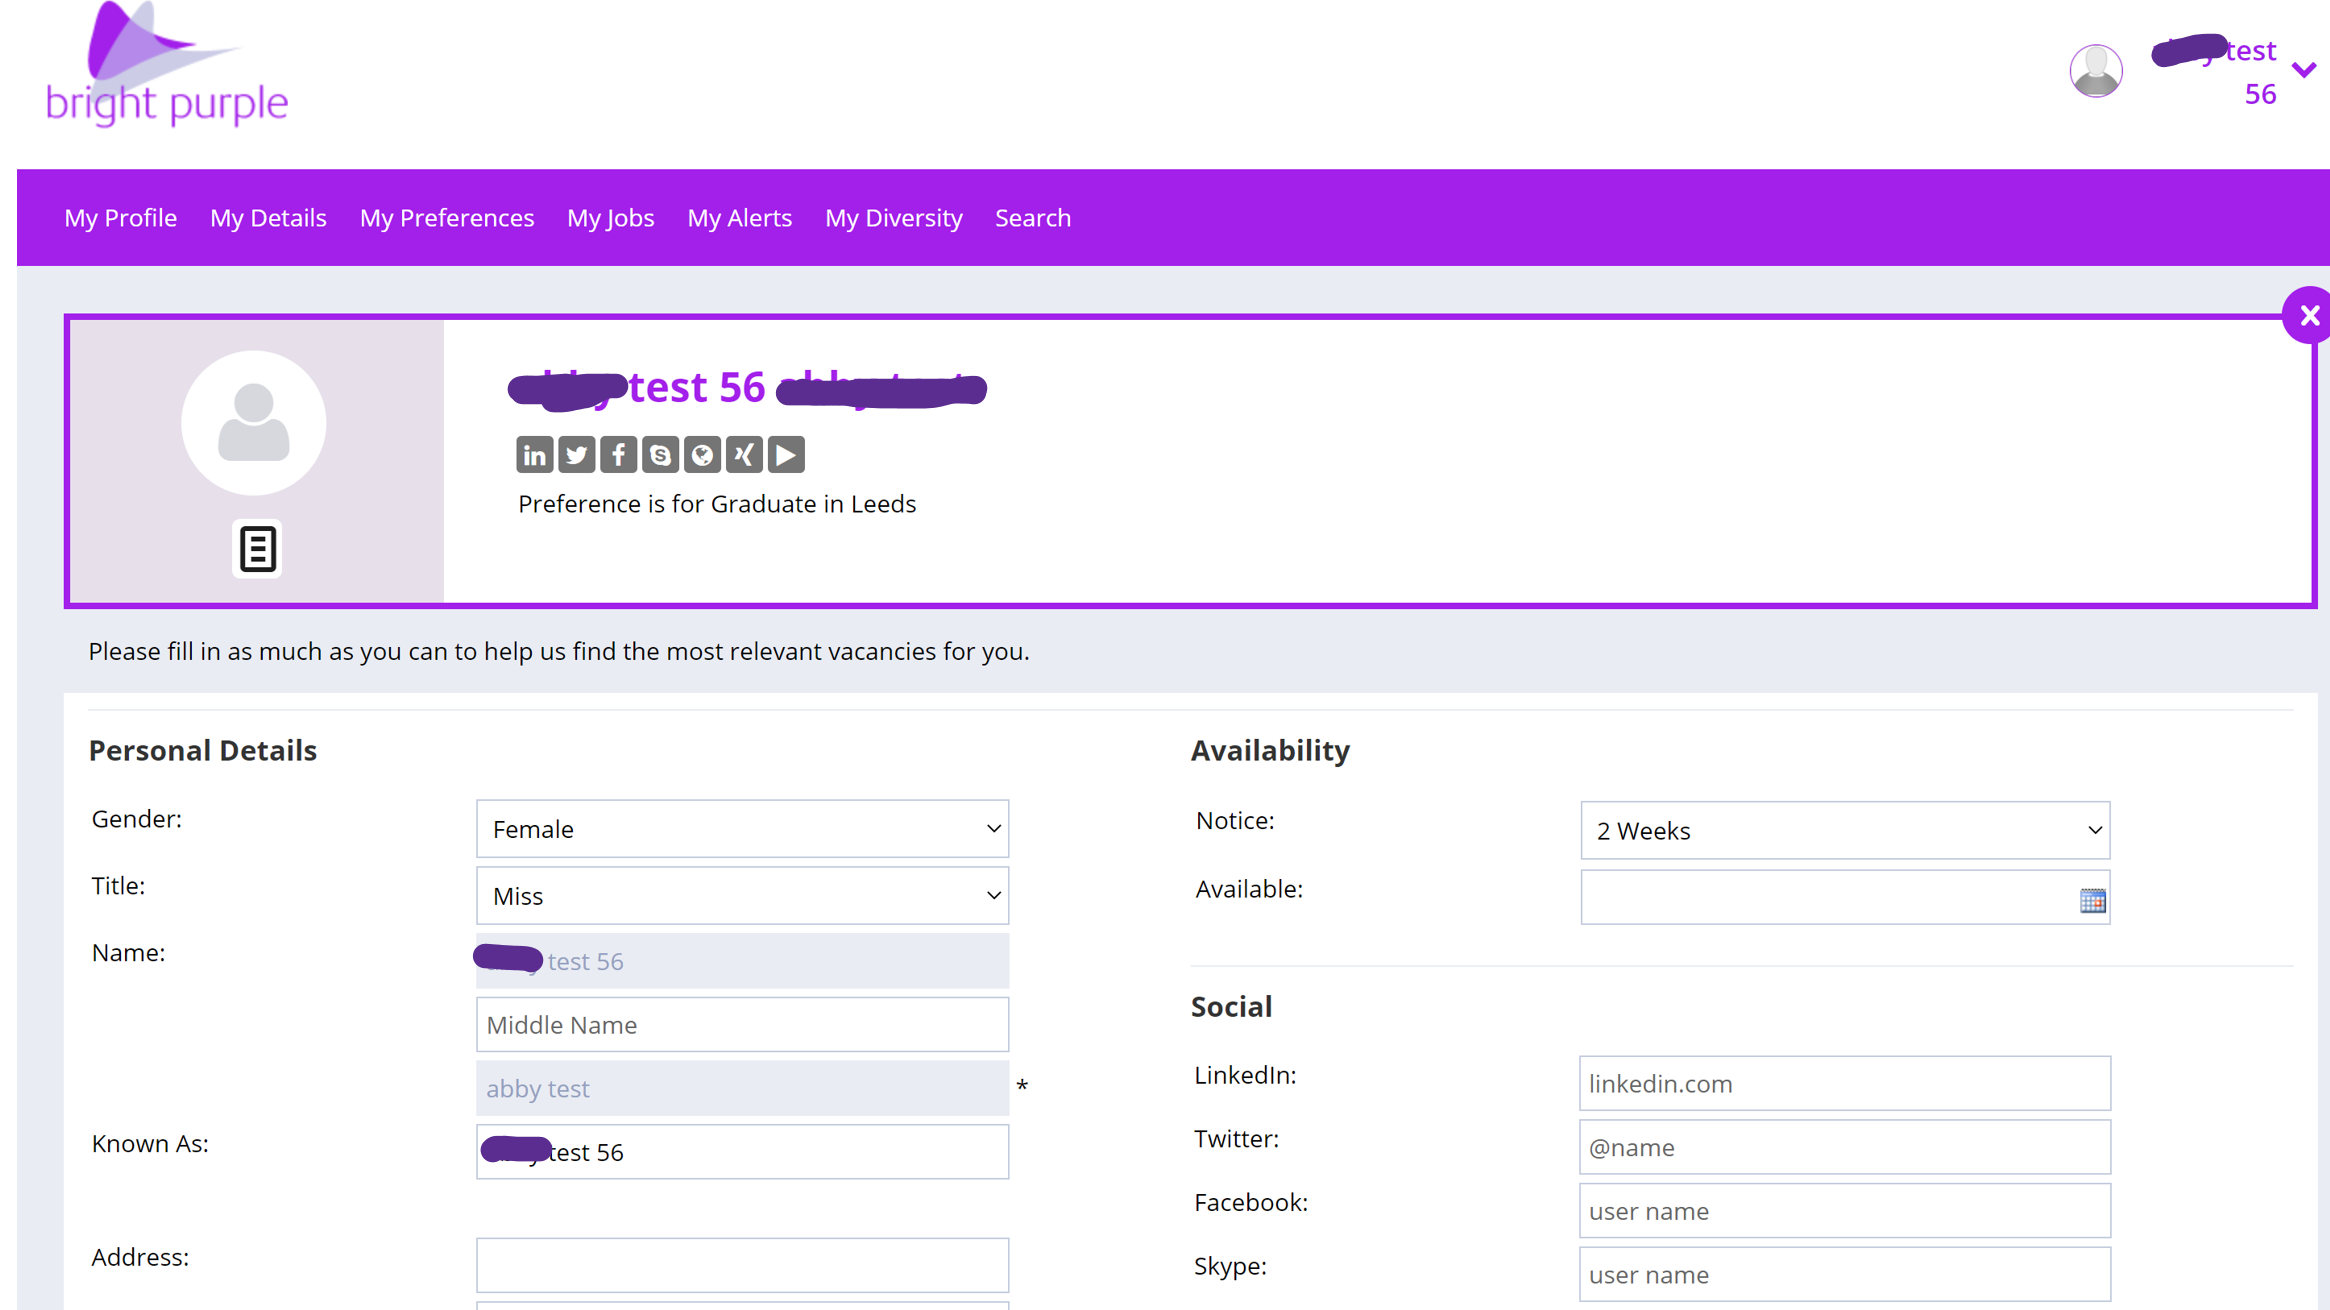Click the Middle Name input field
The image size is (2330, 1310).
tap(743, 1024)
